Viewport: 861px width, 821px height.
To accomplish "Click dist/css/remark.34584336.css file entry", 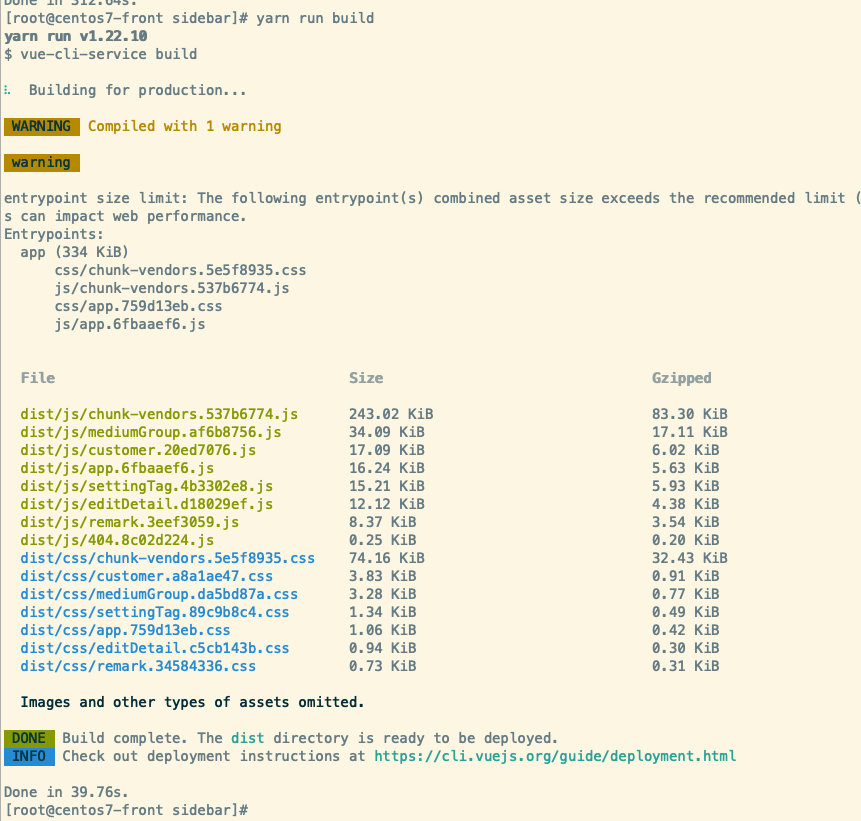I will click(138, 666).
